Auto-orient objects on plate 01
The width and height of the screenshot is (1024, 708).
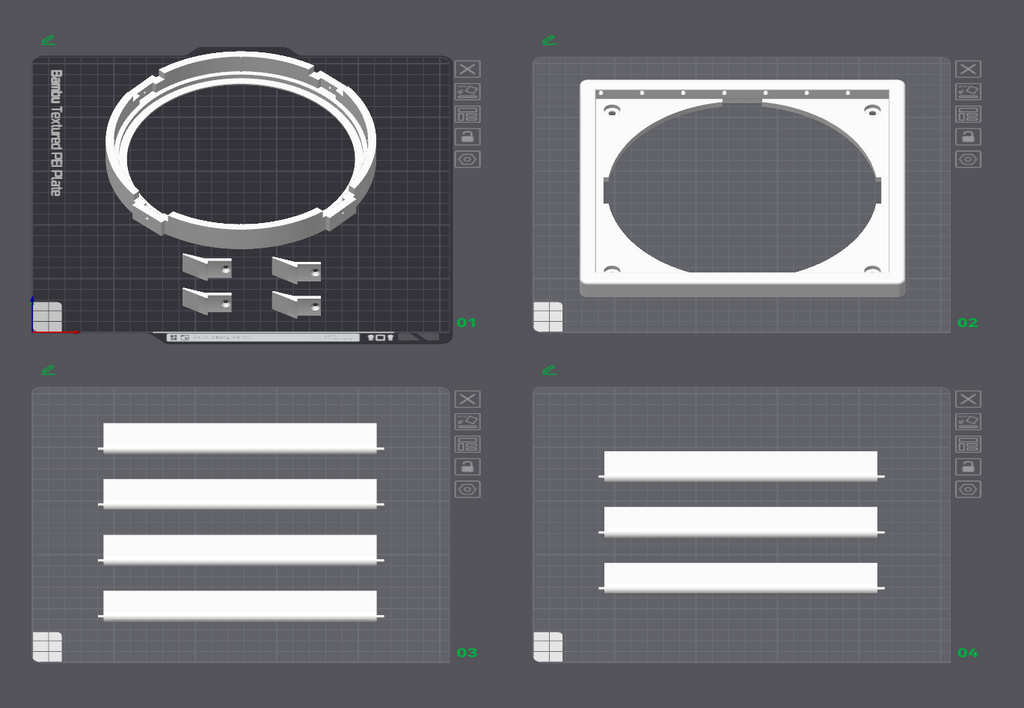468,91
